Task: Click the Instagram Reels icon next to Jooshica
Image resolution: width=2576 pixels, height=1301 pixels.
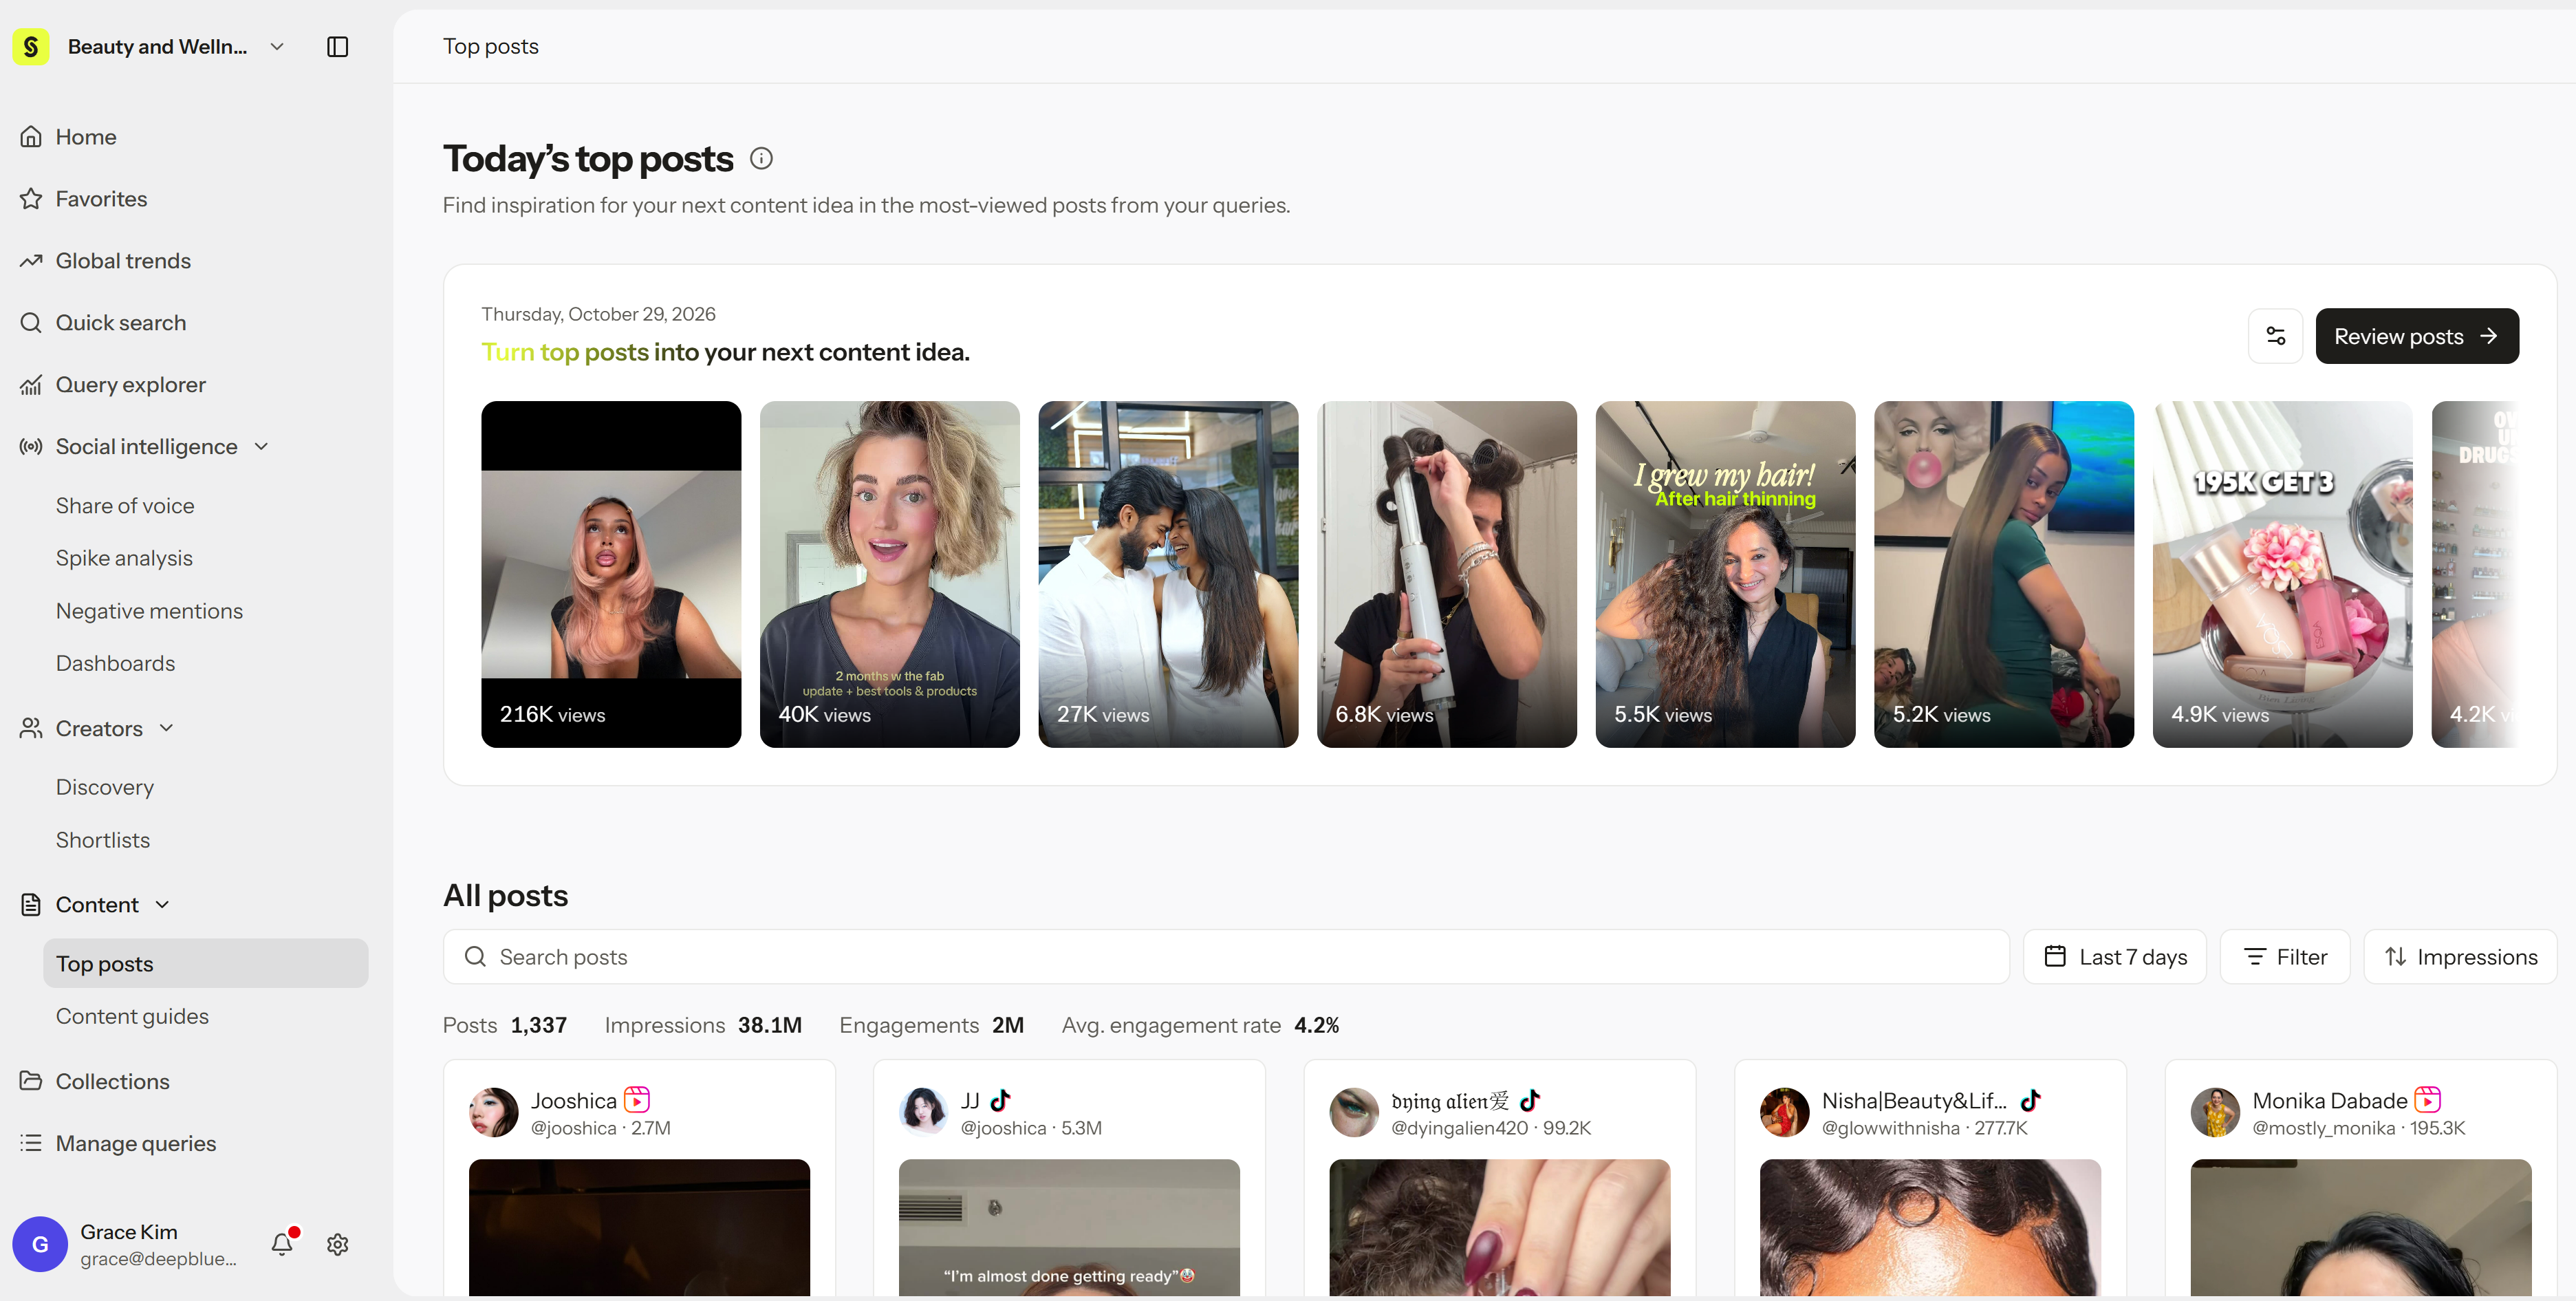Action: [637, 1100]
